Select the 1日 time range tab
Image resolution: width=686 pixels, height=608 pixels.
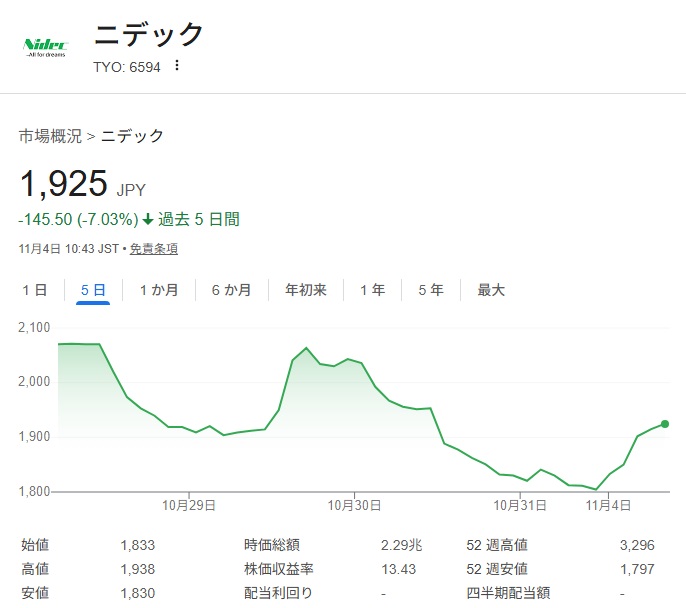35,290
